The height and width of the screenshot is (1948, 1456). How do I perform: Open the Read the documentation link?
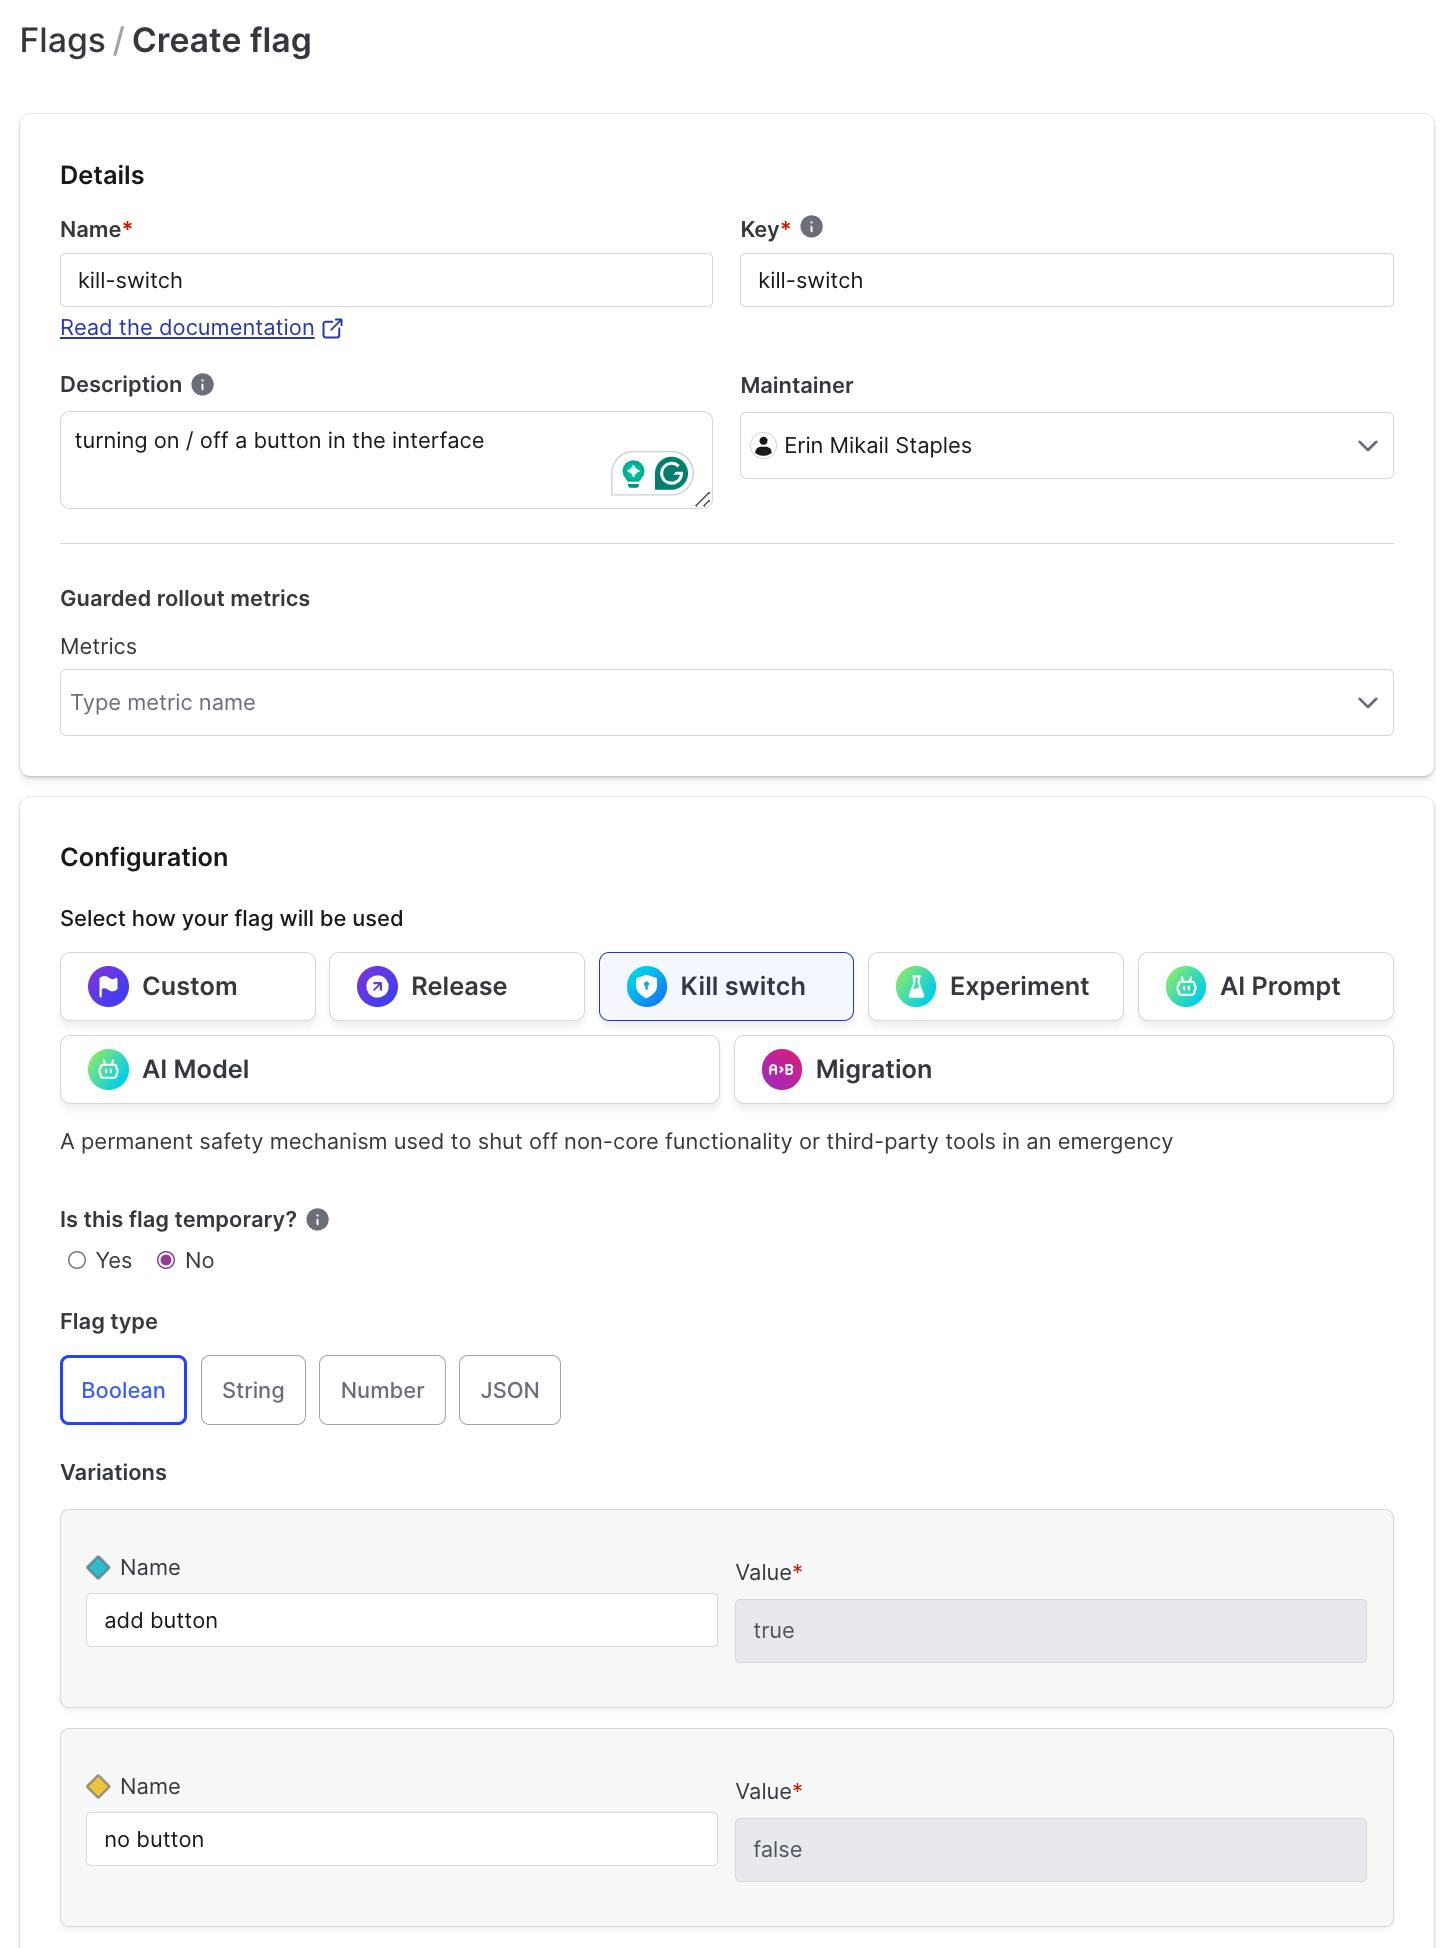point(187,328)
